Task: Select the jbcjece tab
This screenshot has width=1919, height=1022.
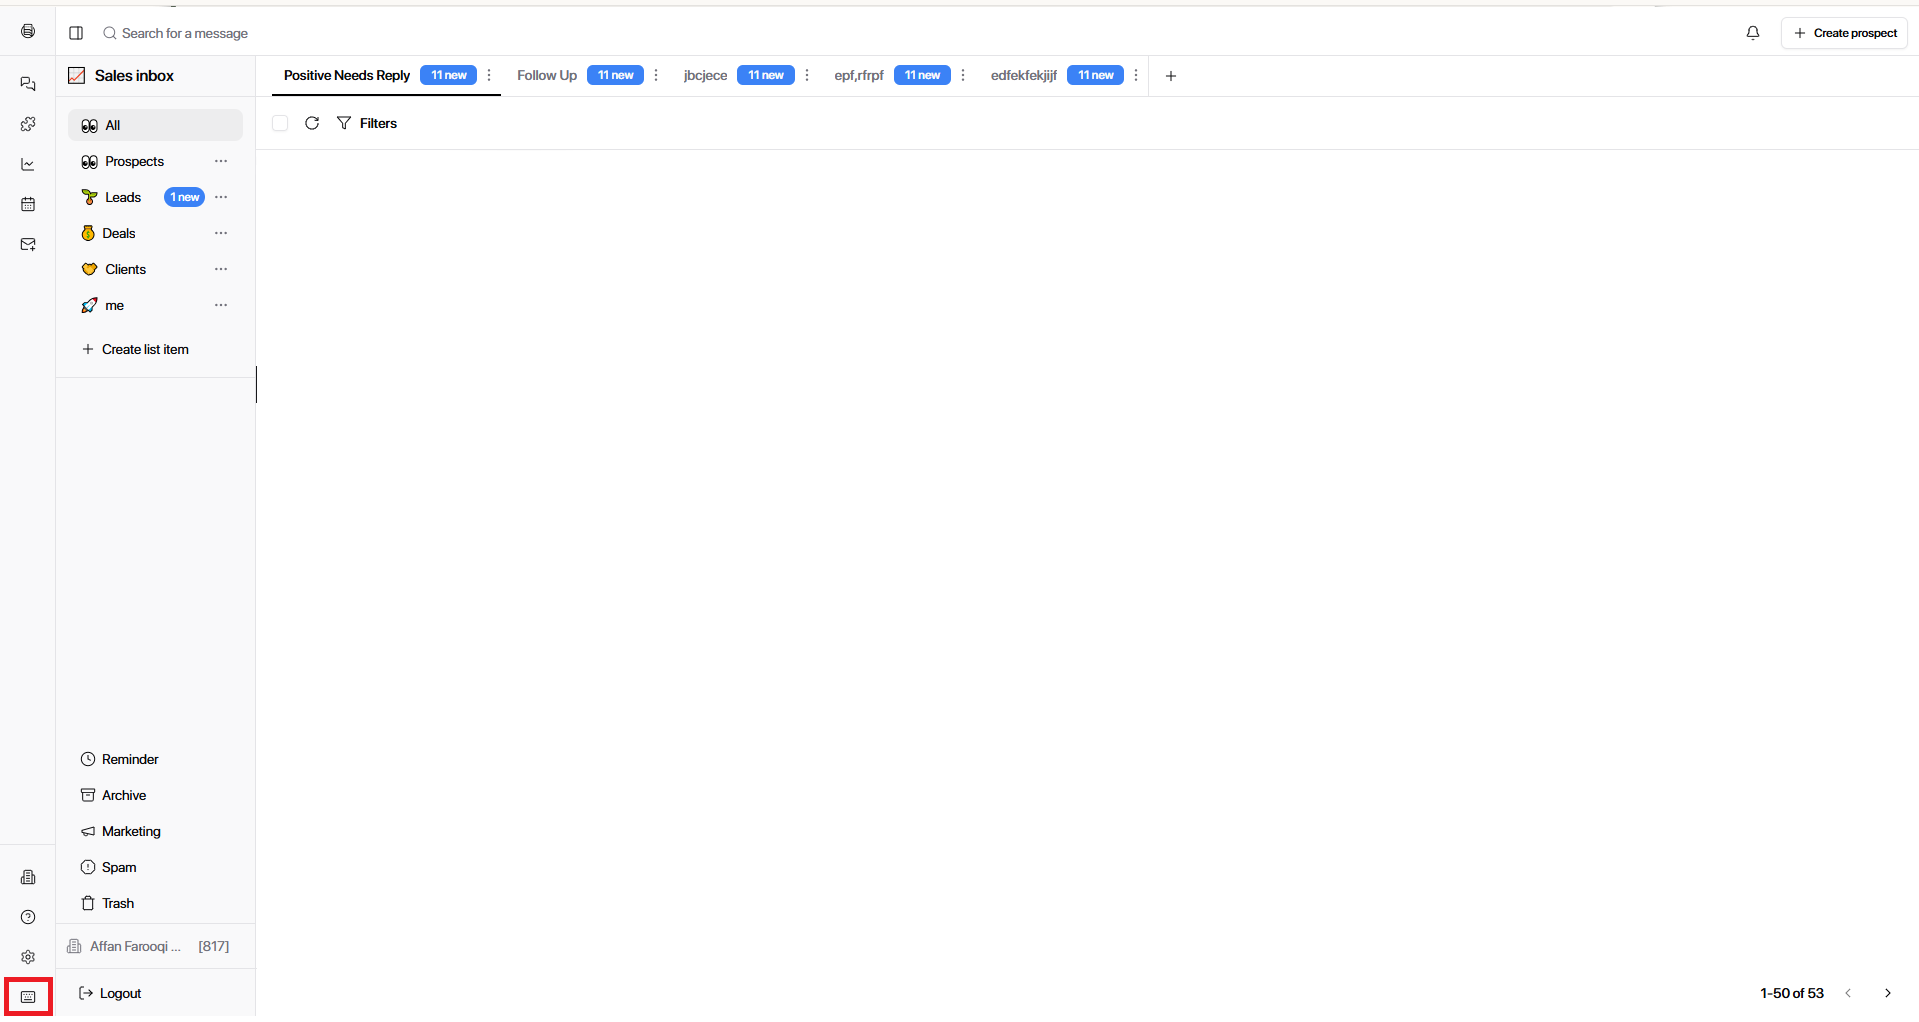Action: click(705, 75)
